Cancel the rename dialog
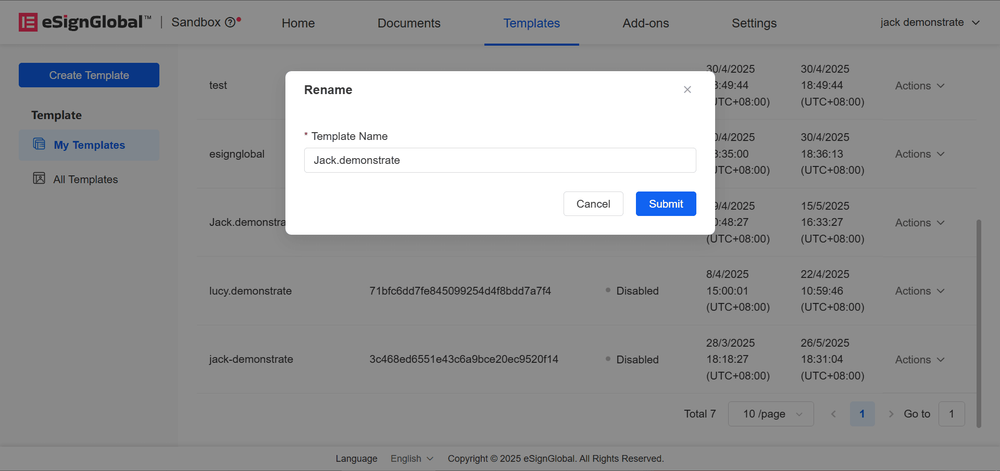This screenshot has width=1000, height=471. (x=593, y=204)
